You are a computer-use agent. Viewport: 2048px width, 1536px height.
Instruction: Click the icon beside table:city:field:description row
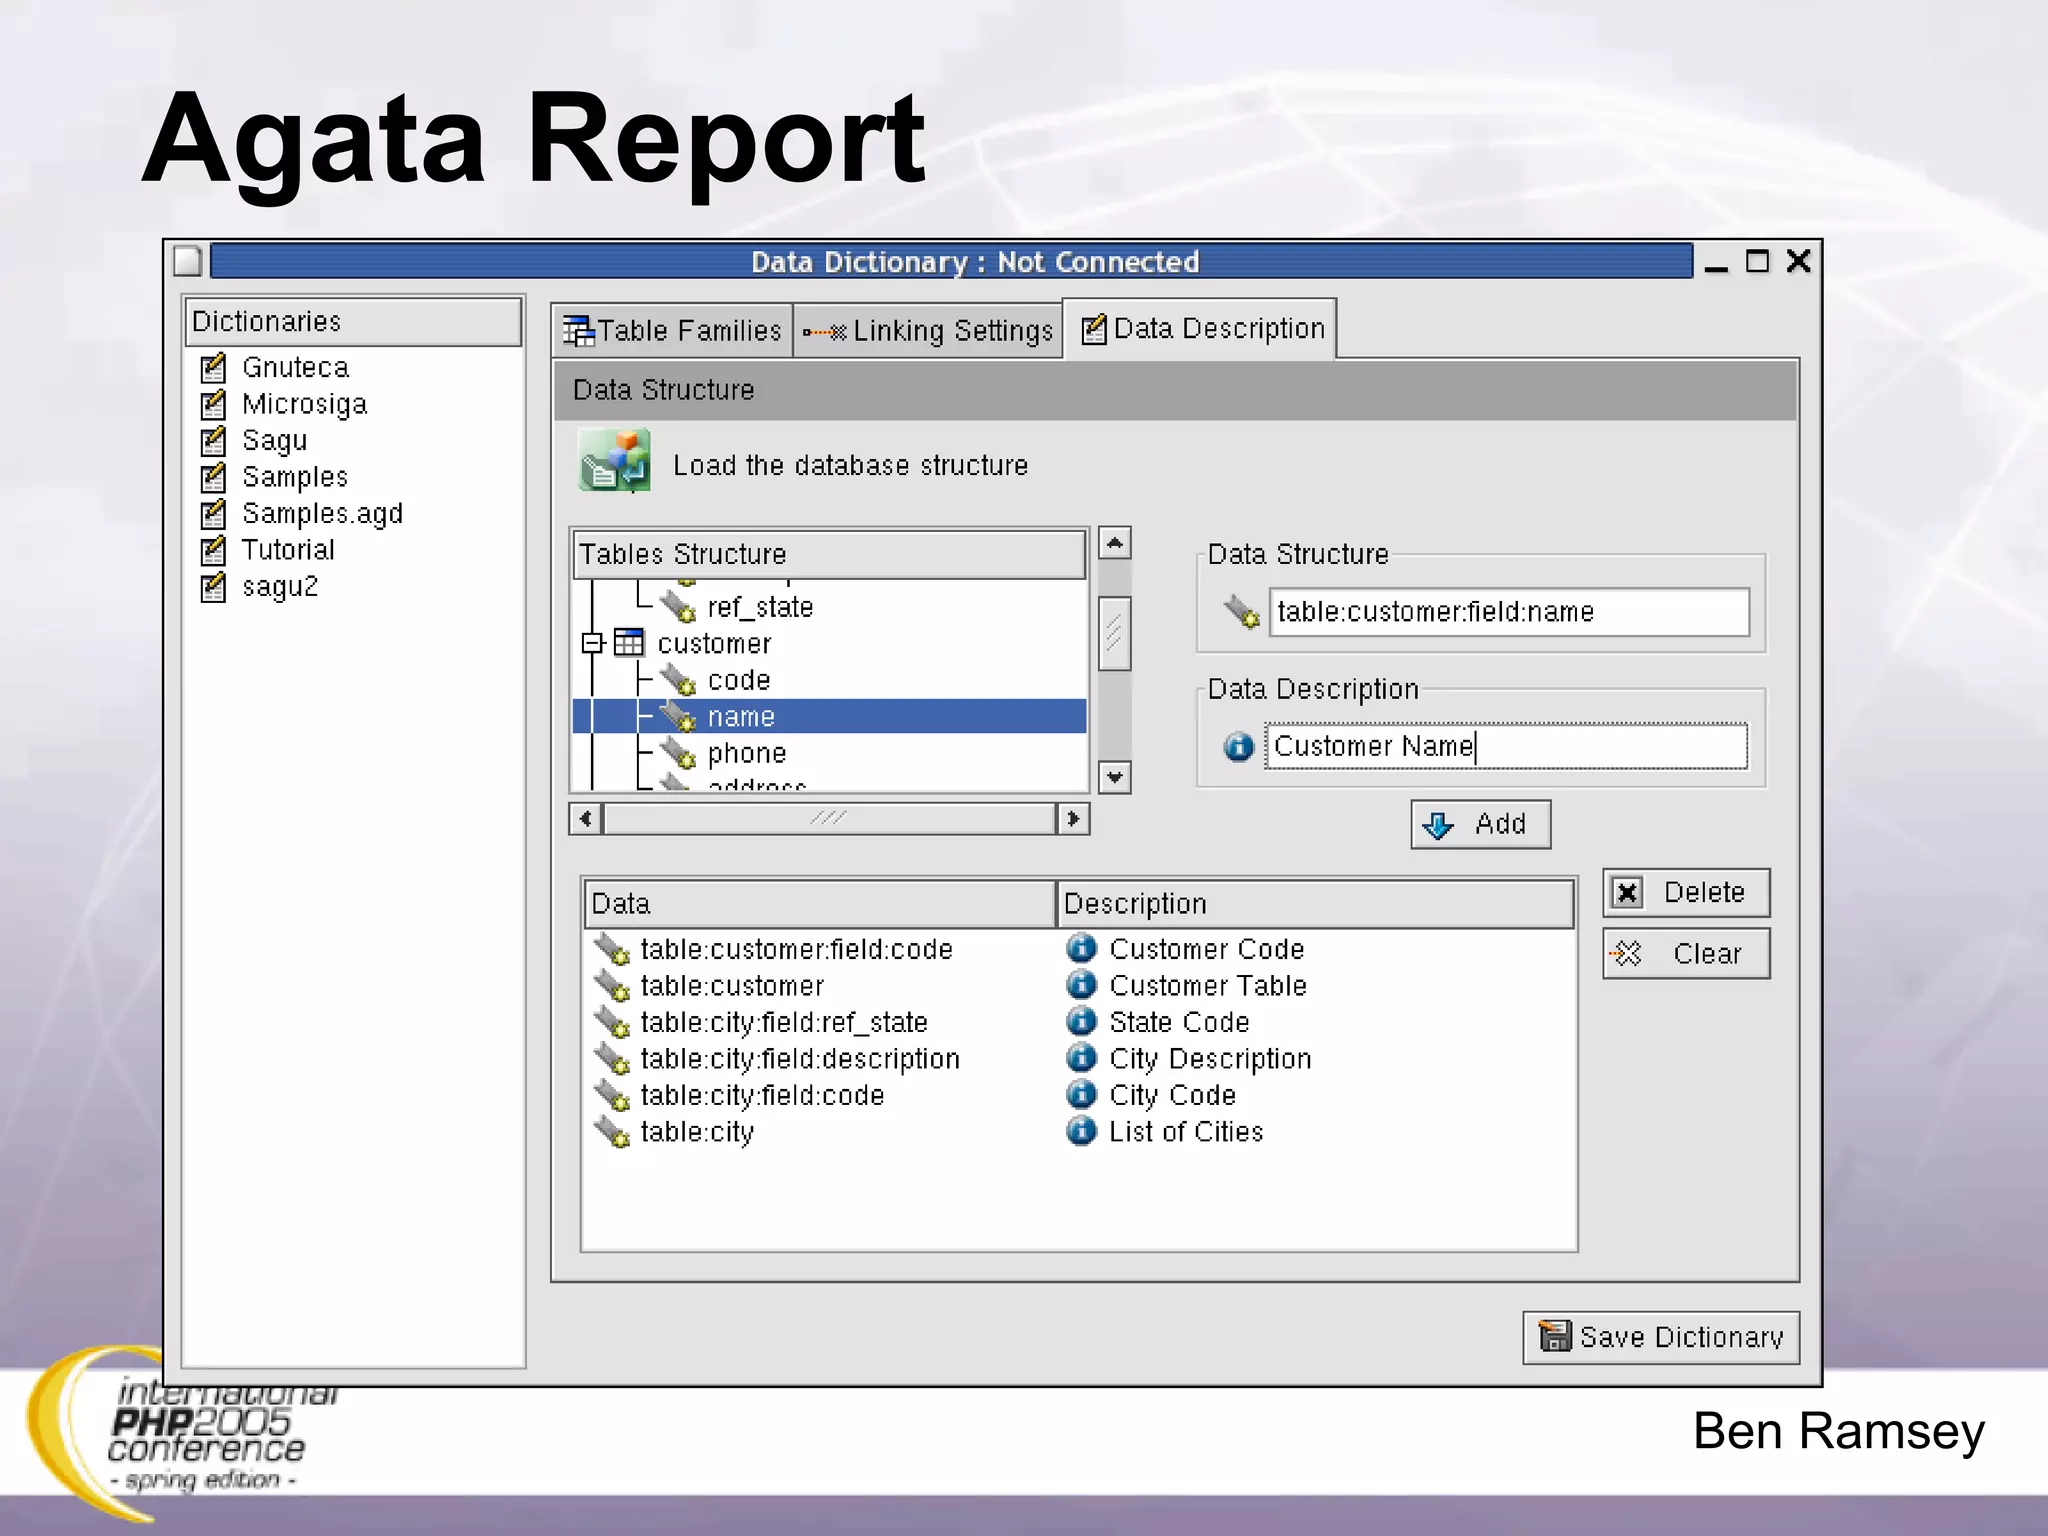point(611,1059)
